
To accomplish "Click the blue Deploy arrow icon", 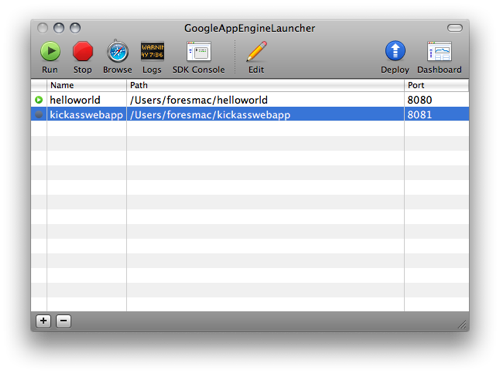I will coord(395,51).
